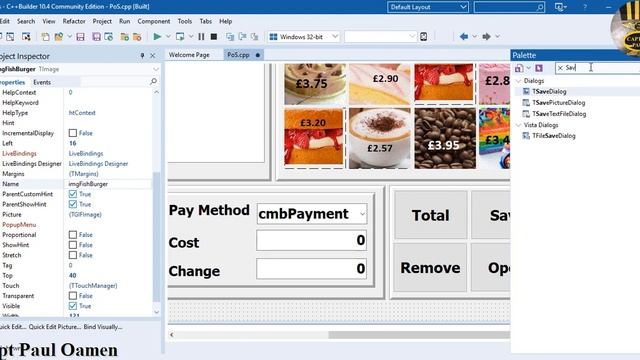
Task: Click the Remove button on the form
Action: [431, 268]
